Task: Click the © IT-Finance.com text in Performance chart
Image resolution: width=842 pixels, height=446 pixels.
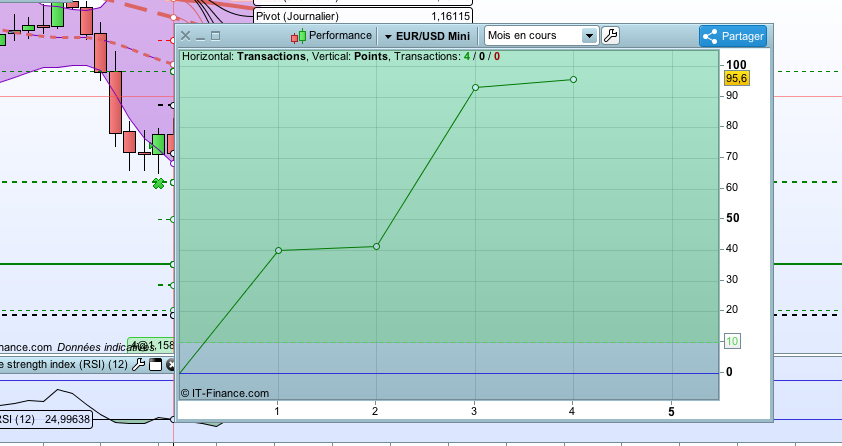Action: coord(224,393)
